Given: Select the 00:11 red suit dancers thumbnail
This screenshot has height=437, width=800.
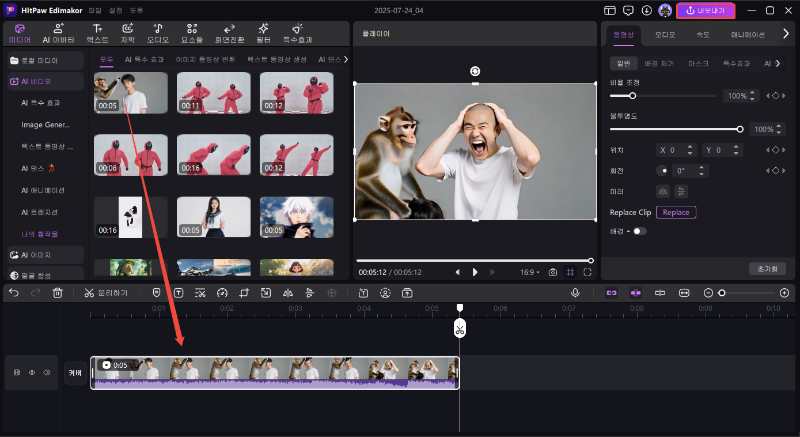Looking at the screenshot, I should pos(214,93).
